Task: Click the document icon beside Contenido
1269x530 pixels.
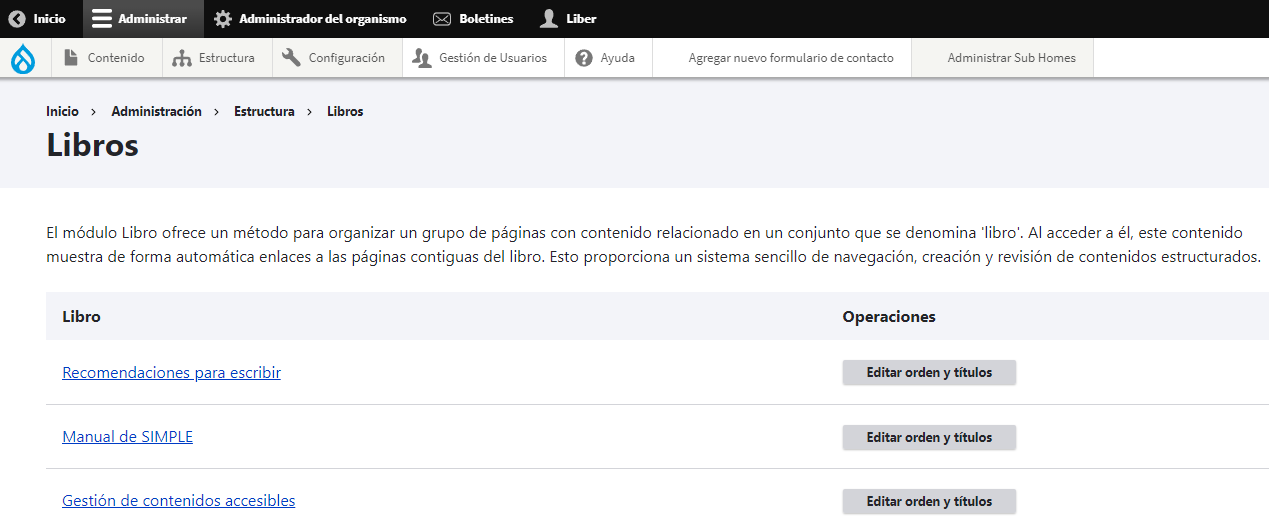Action: pos(71,58)
